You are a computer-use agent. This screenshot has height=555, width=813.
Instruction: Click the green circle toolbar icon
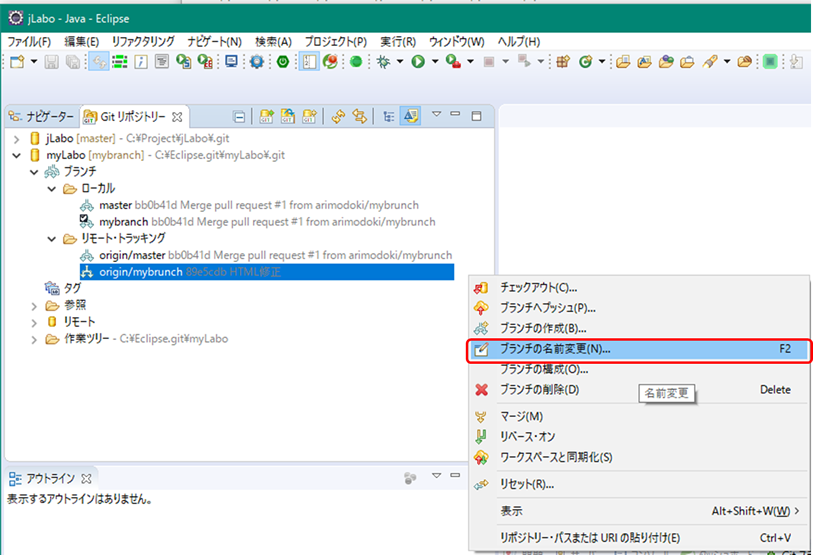[x=356, y=62]
